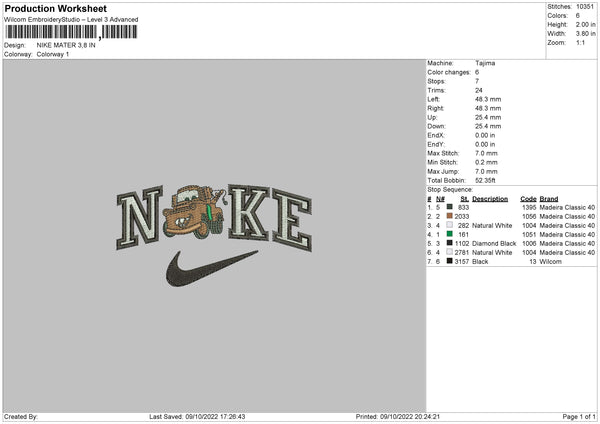
Task: Pick the dark green swatch in stop 1
Action: click(450, 207)
